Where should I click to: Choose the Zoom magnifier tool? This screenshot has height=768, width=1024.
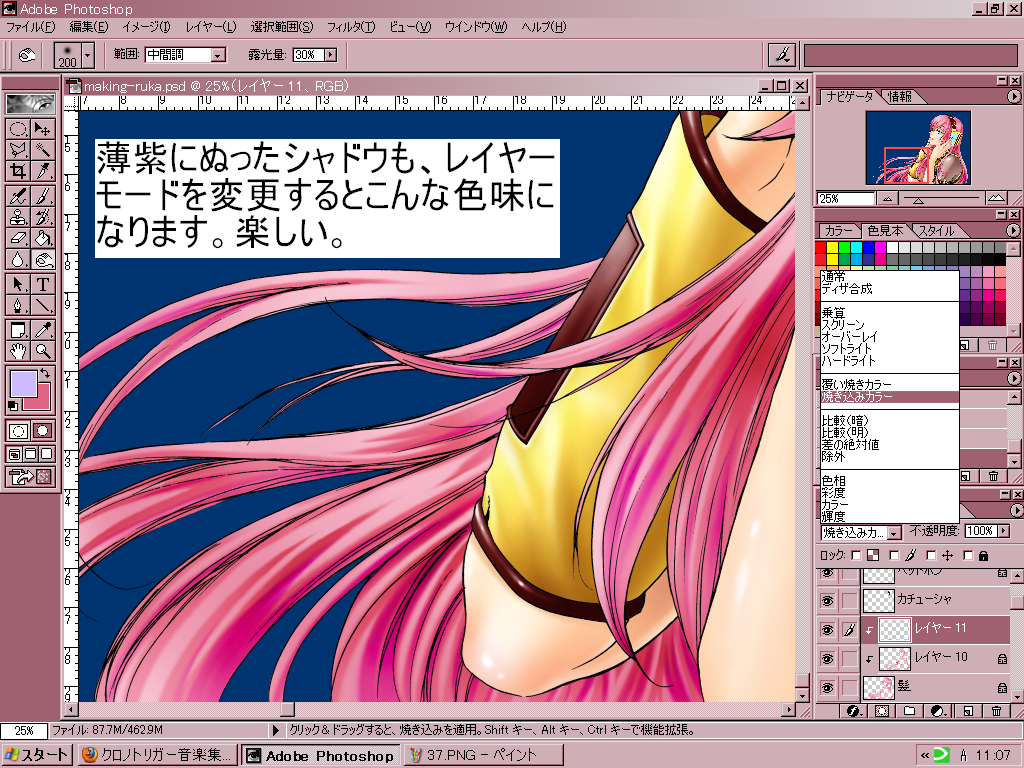pyautogui.click(x=43, y=351)
